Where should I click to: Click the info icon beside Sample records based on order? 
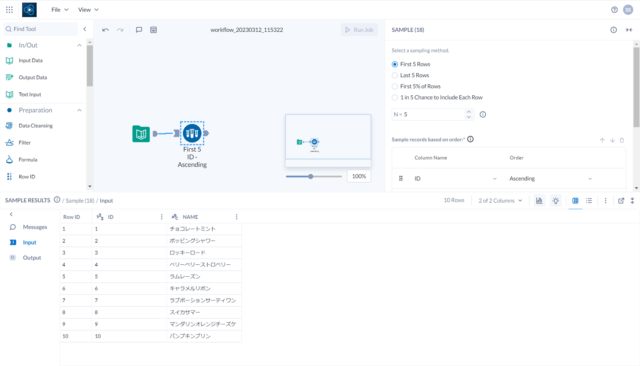[x=471, y=139]
